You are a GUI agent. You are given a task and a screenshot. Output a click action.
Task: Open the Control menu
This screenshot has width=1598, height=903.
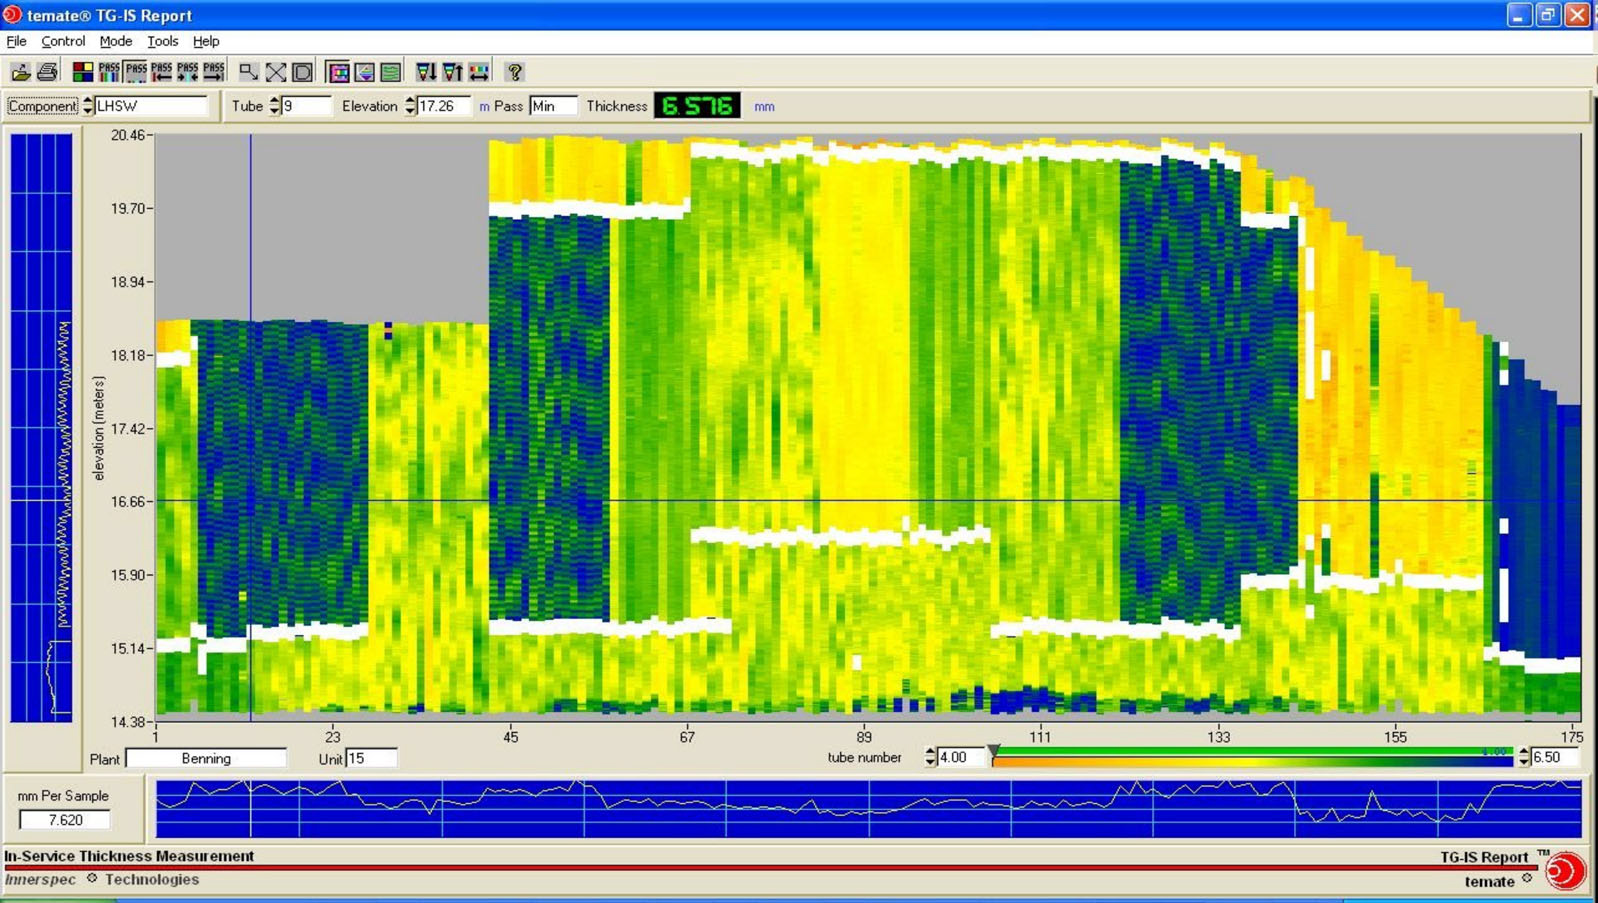point(63,41)
